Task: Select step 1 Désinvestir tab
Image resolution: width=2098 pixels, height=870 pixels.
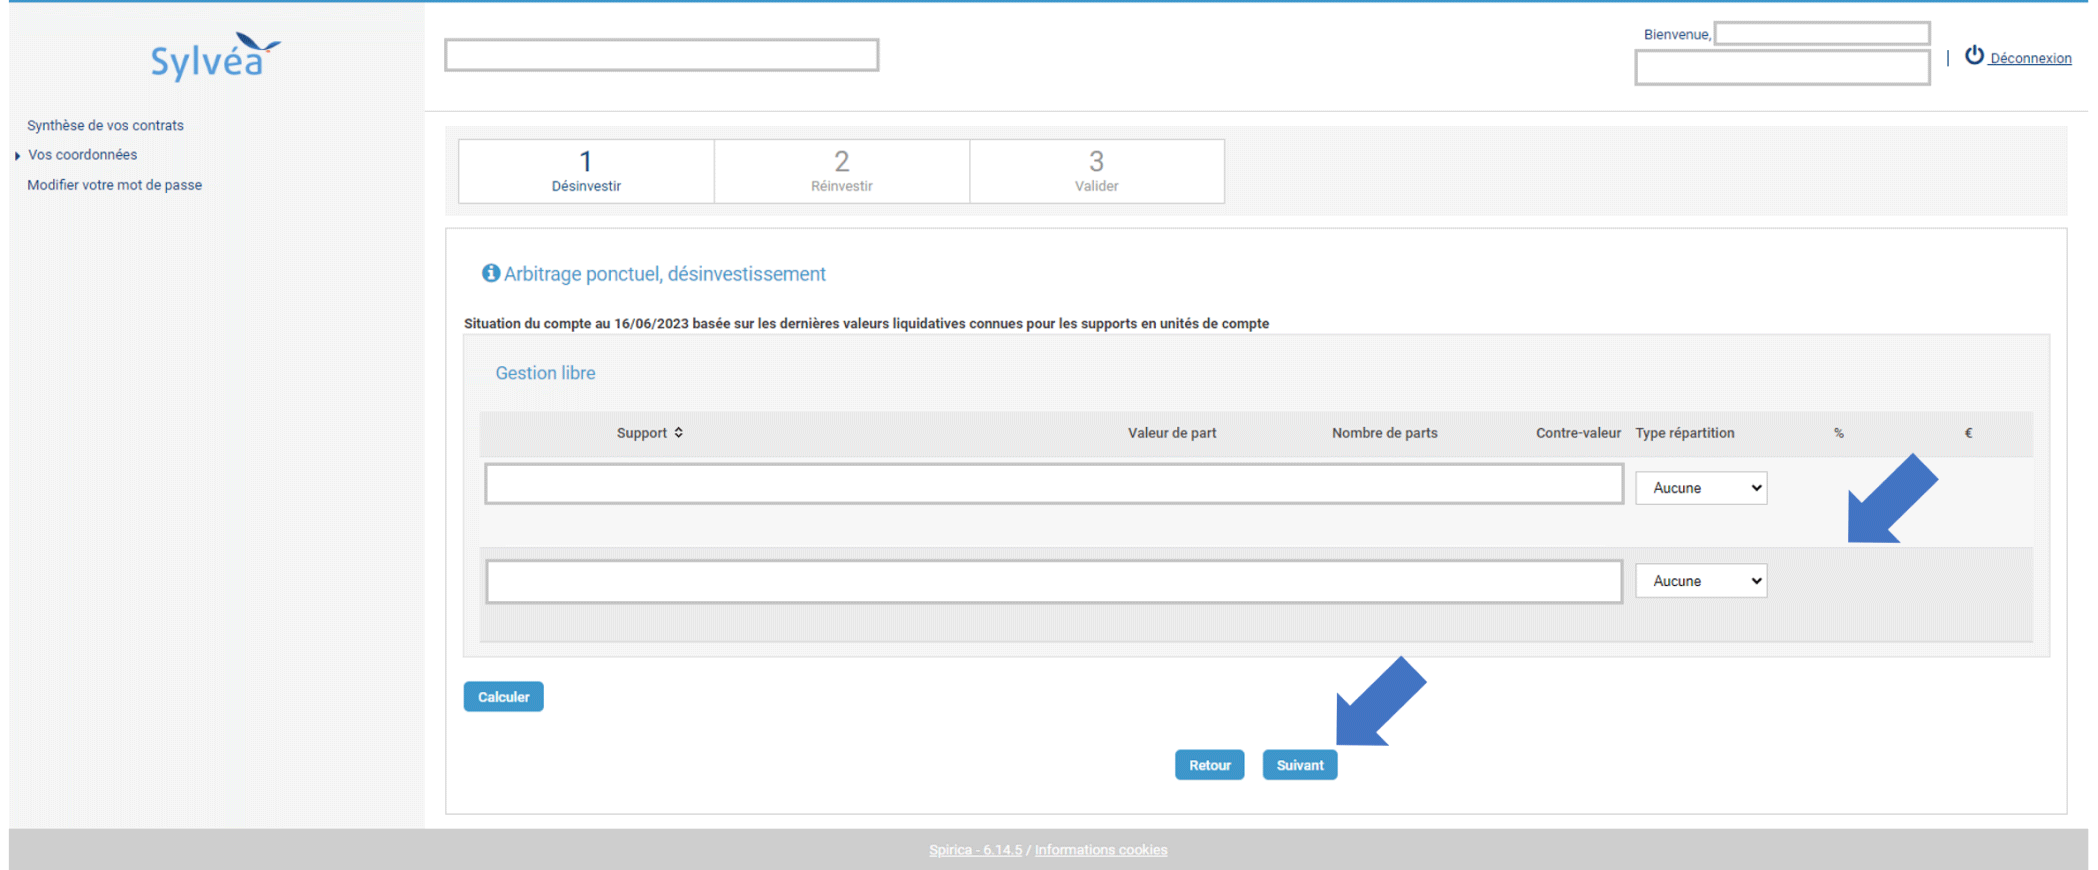Action: 586,171
